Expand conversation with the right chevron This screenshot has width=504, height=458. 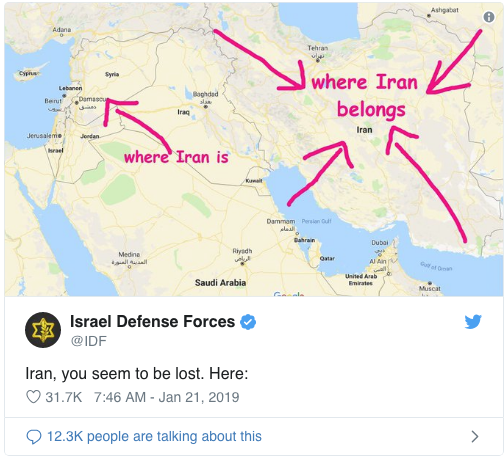point(475,436)
